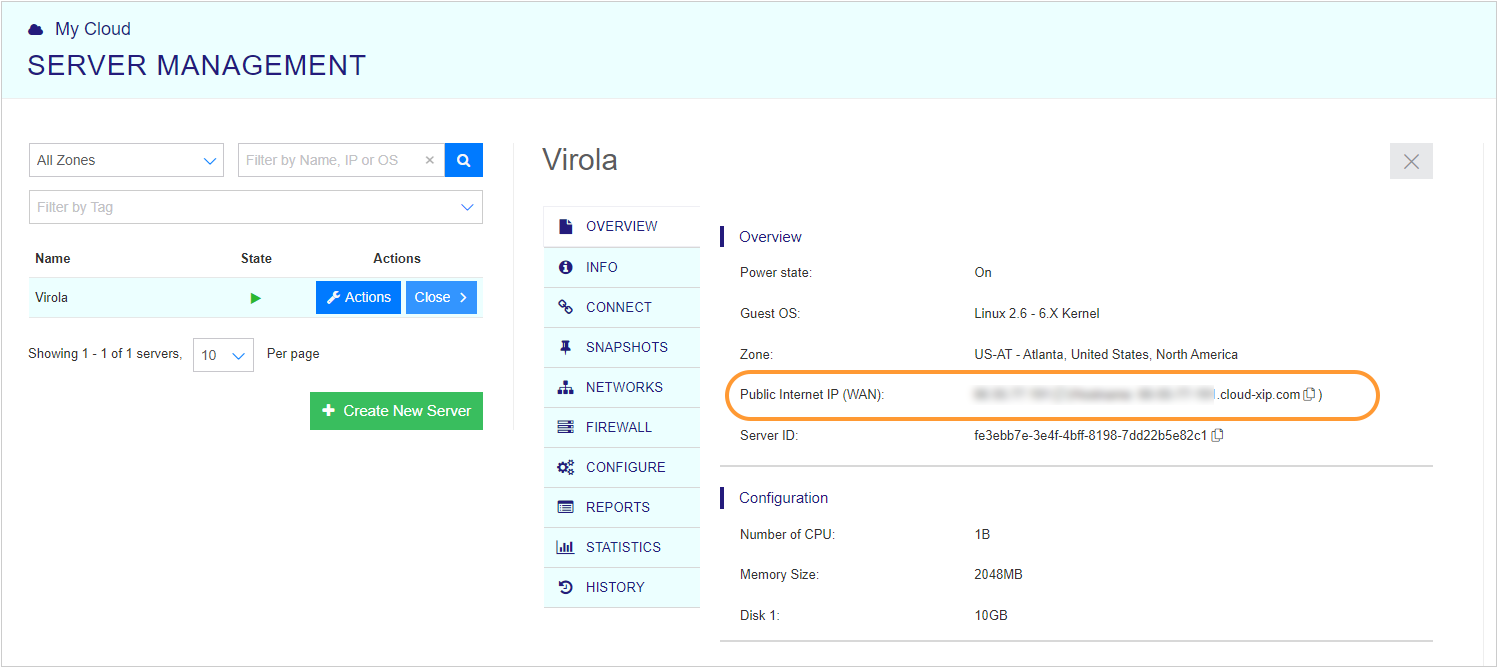The image size is (1498, 668).
Task: Clear the Name, IP or OS filter
Action: click(x=430, y=160)
